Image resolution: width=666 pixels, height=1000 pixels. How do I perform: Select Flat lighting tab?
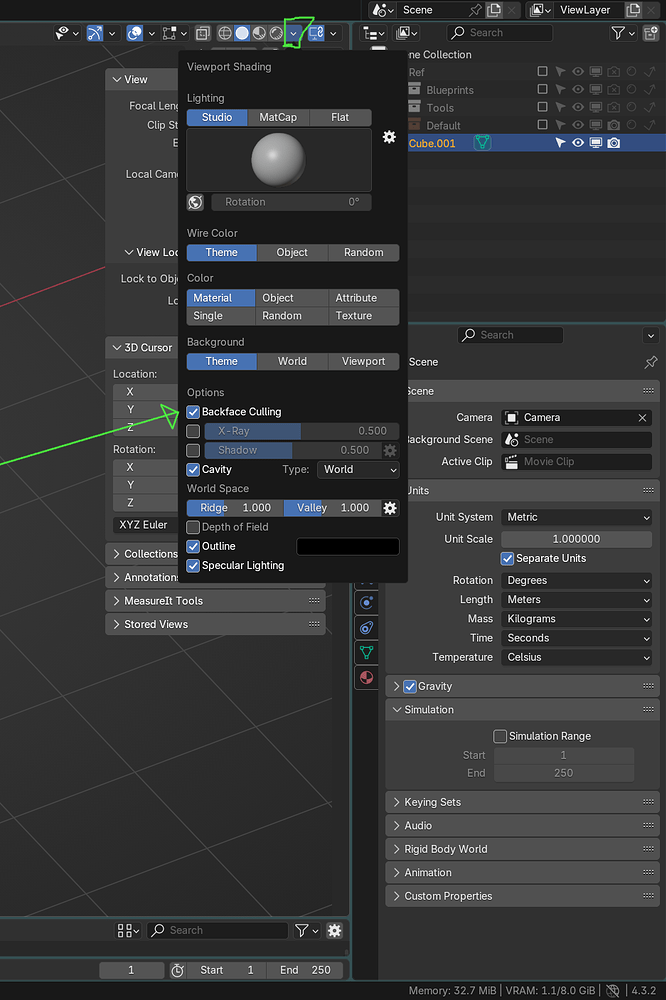pyautogui.click(x=340, y=117)
